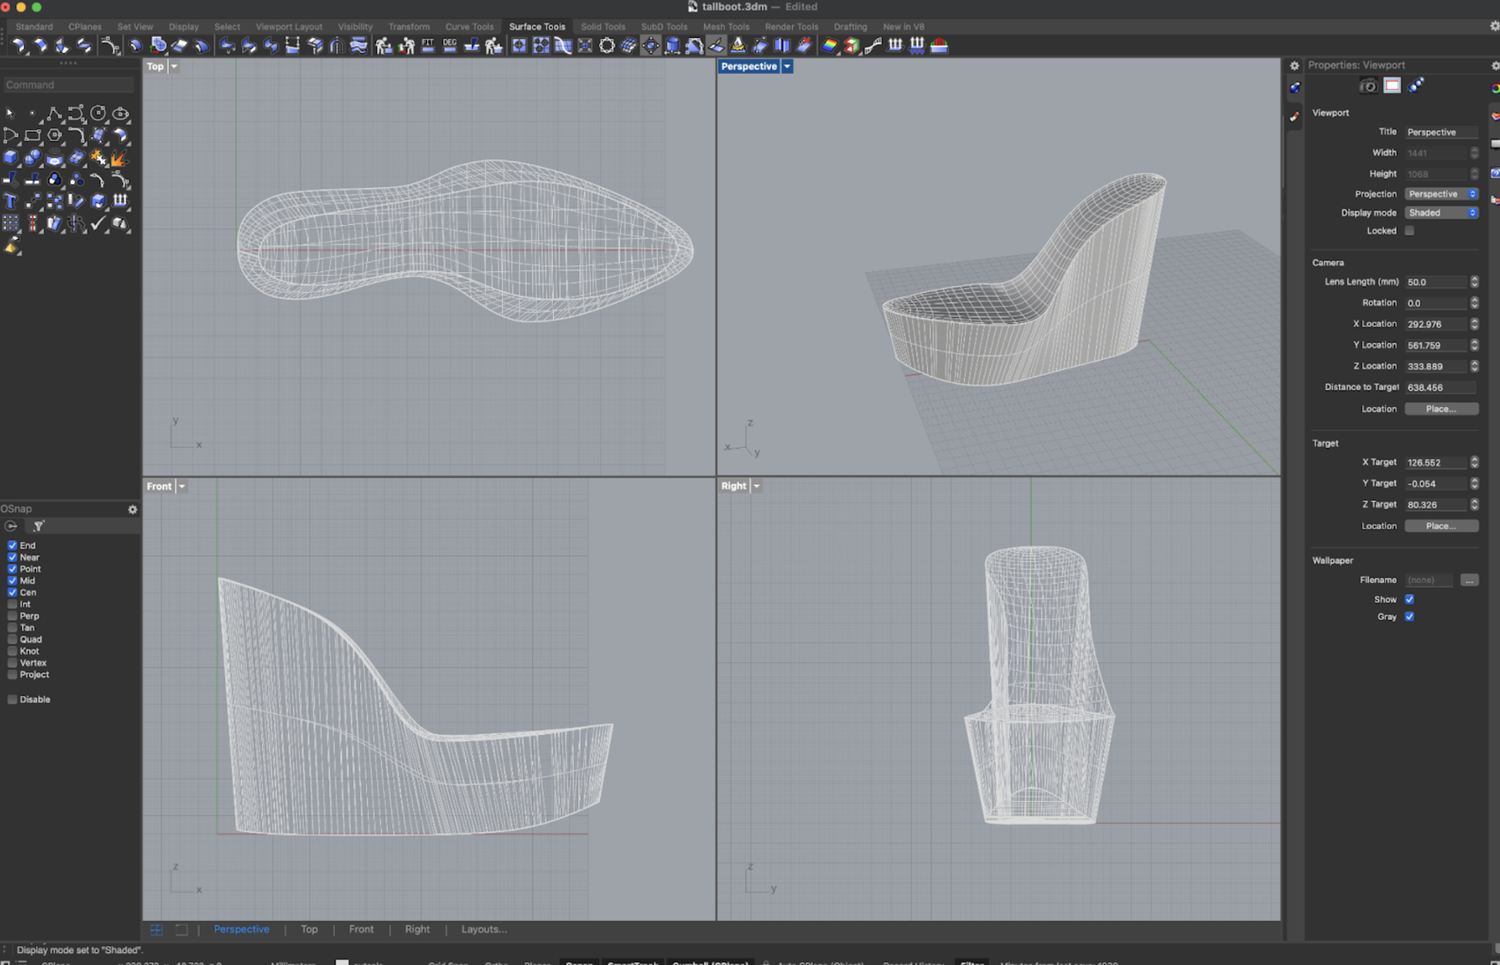Click the viewport Title text field
This screenshot has width=1500, height=965.
click(1441, 132)
